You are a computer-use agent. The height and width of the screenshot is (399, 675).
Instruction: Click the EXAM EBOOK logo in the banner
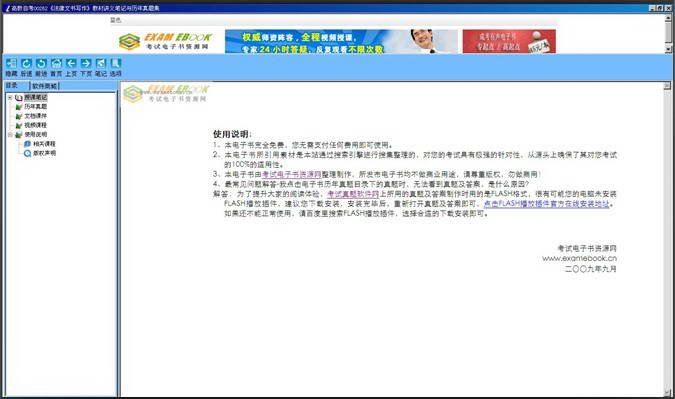(166, 41)
